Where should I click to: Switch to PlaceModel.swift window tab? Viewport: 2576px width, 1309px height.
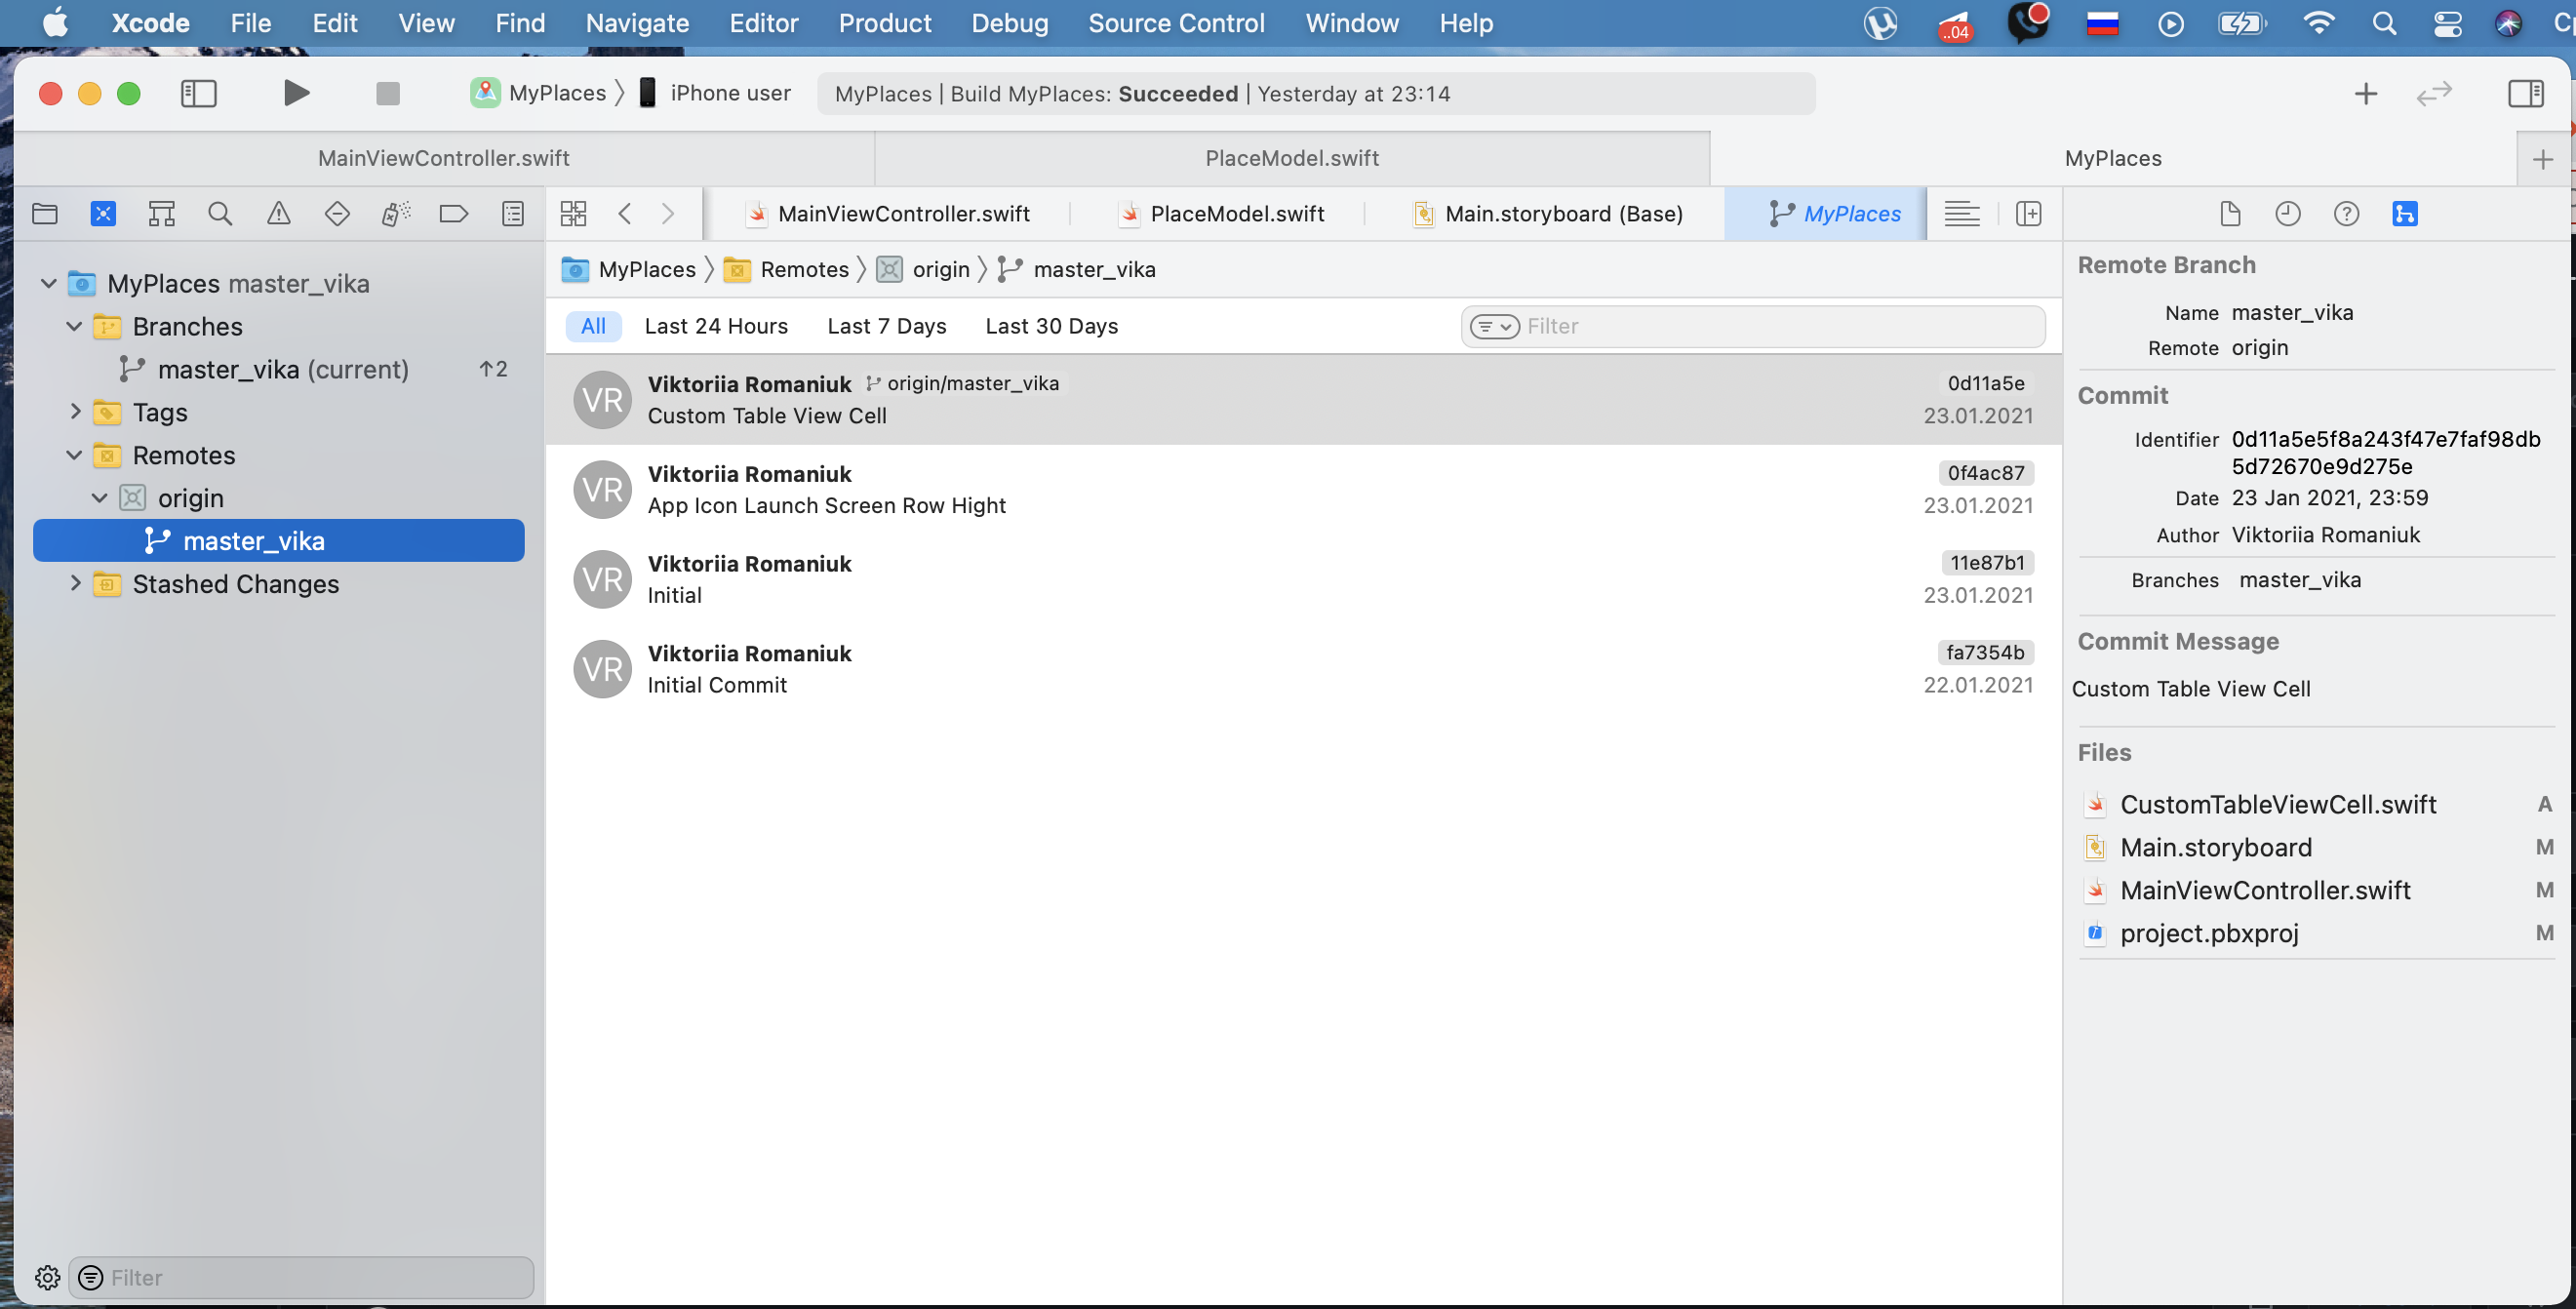(x=1291, y=158)
